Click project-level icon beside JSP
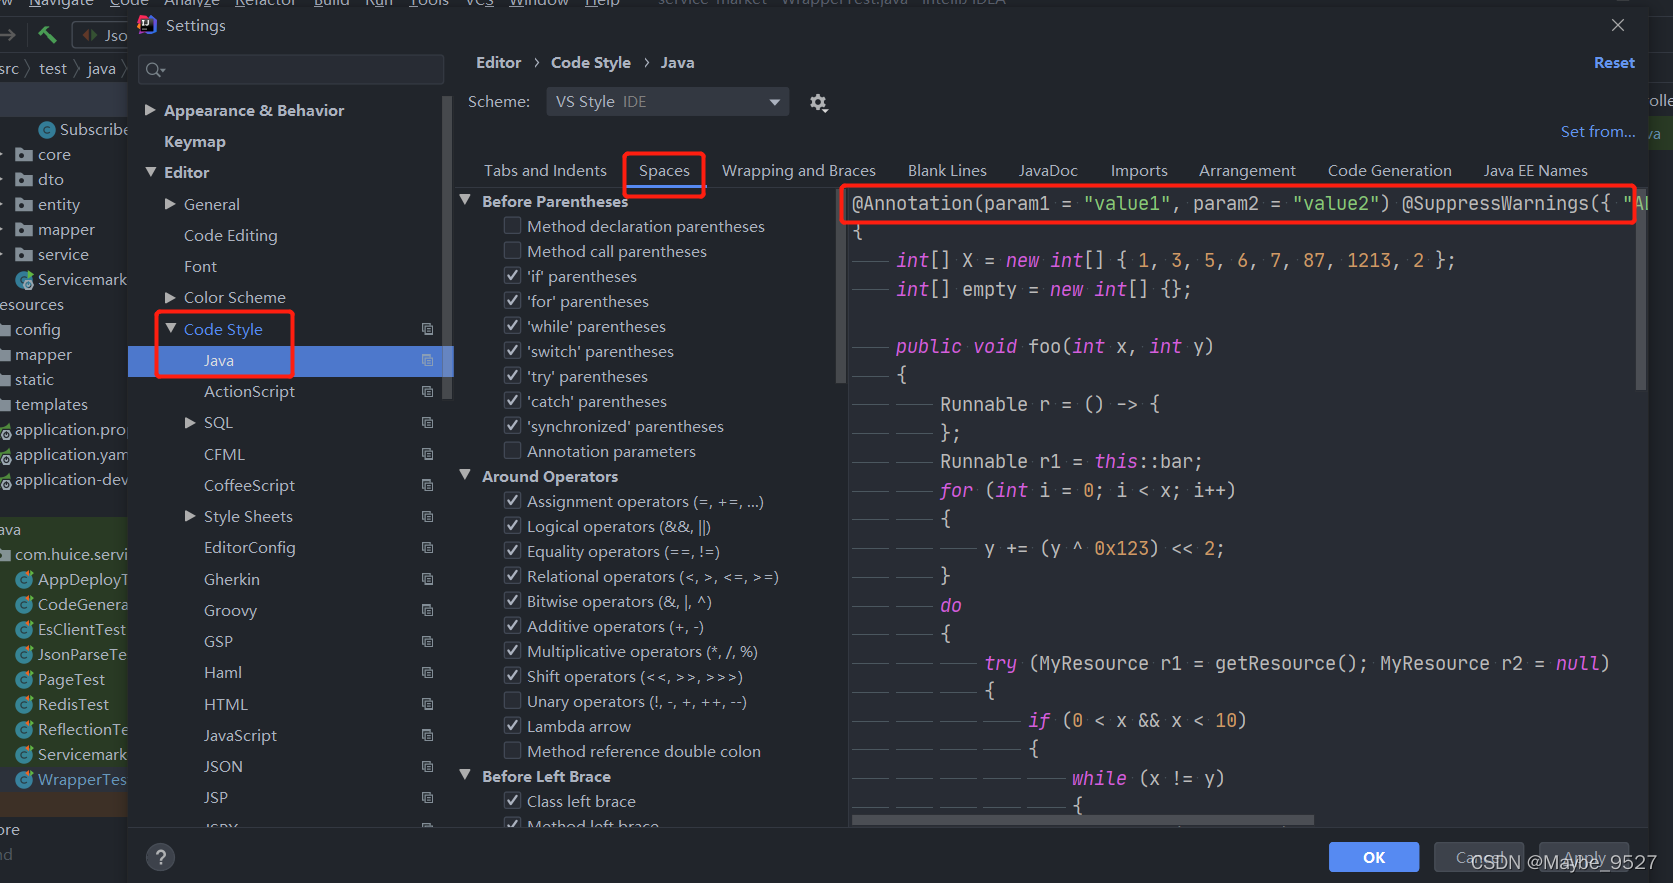 [427, 798]
